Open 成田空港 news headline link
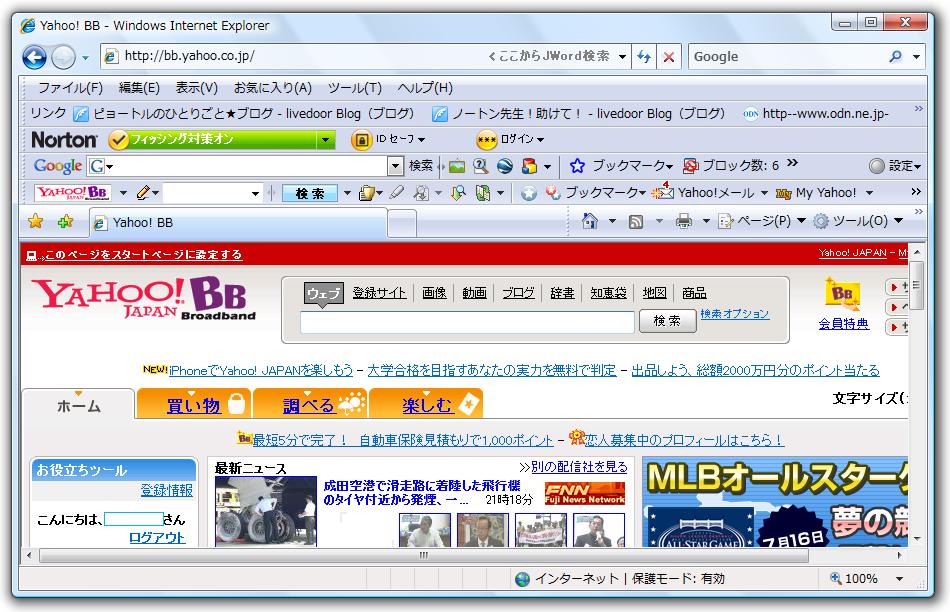The height and width of the screenshot is (612, 950). click(x=422, y=493)
